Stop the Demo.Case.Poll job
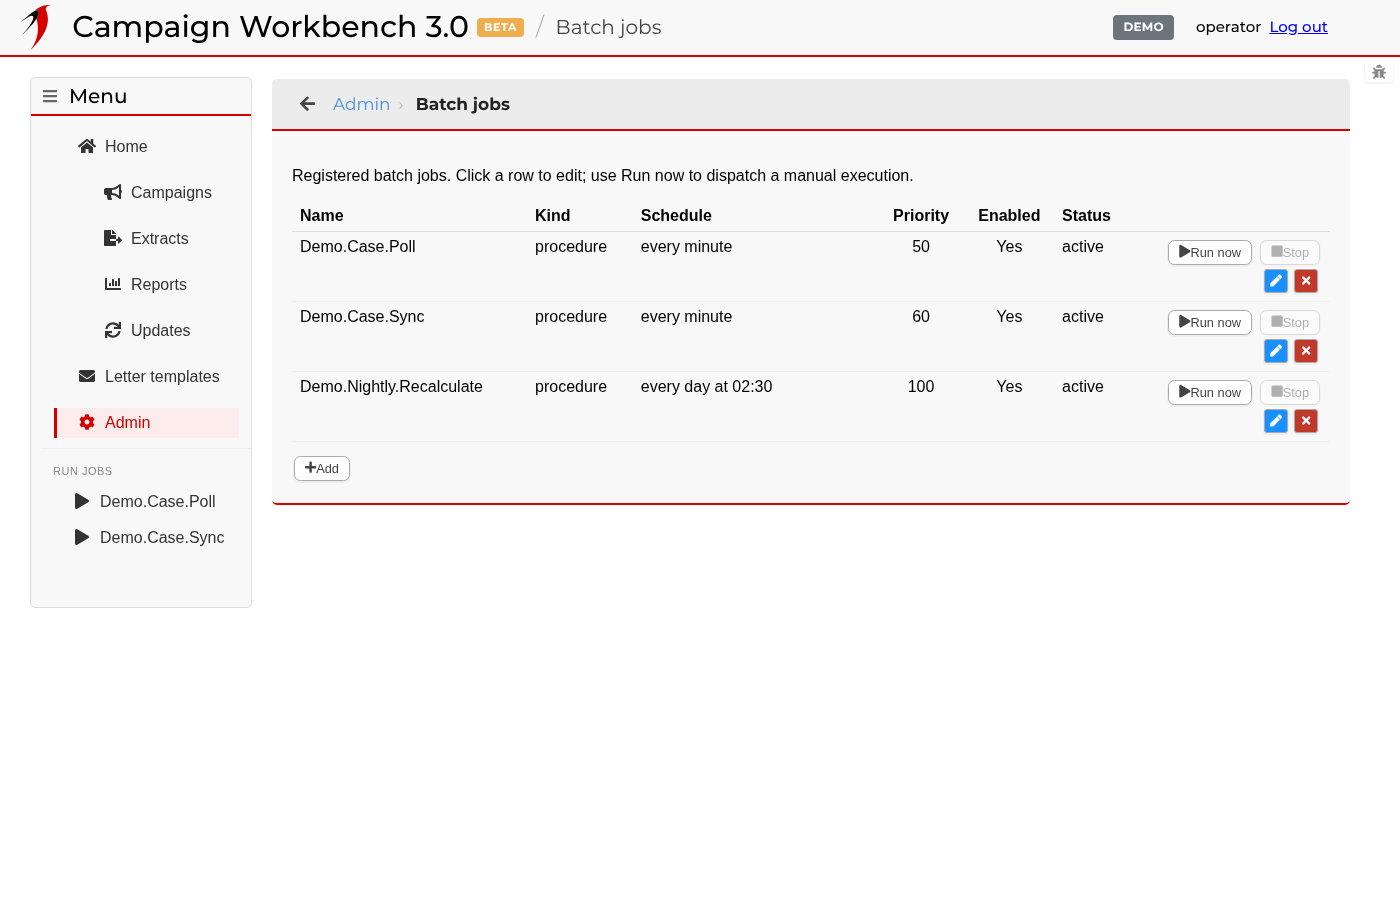 1290,253
